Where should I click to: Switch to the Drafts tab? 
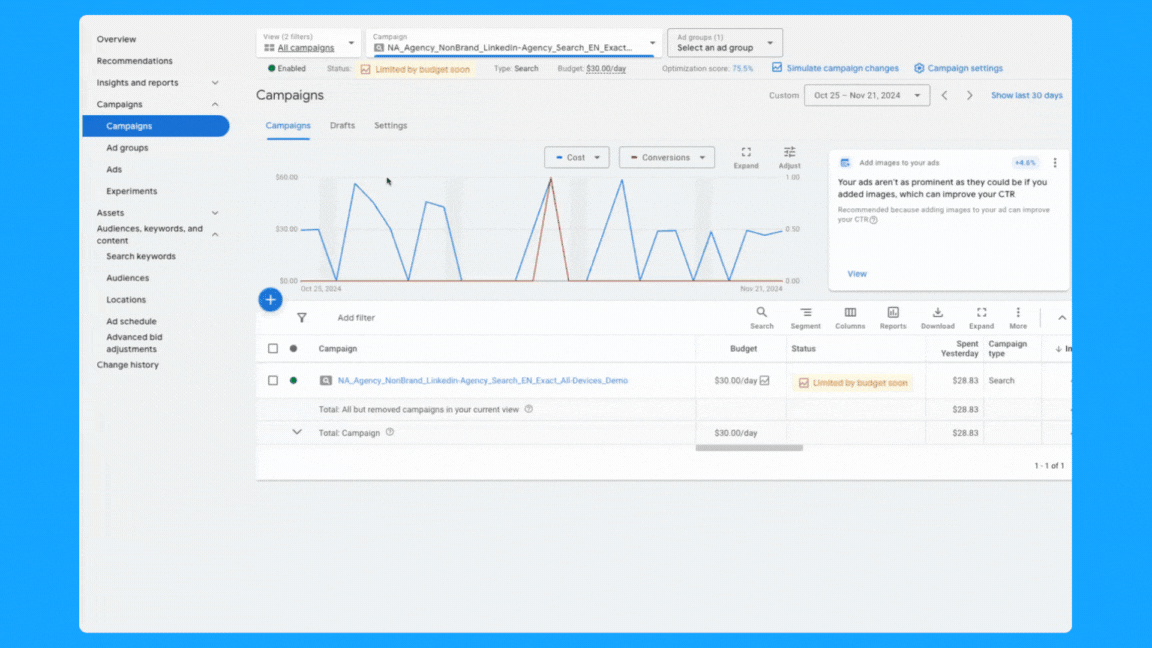(342, 126)
